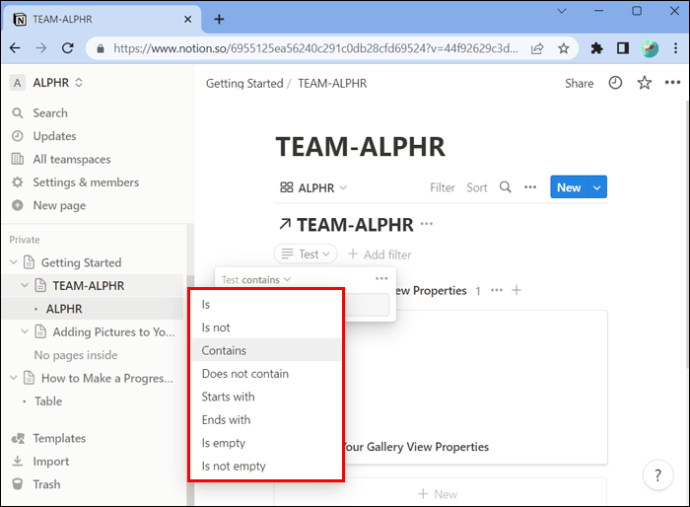Open the ellipsis beside Properties group count
This screenshot has height=507, width=690.
[x=497, y=290]
